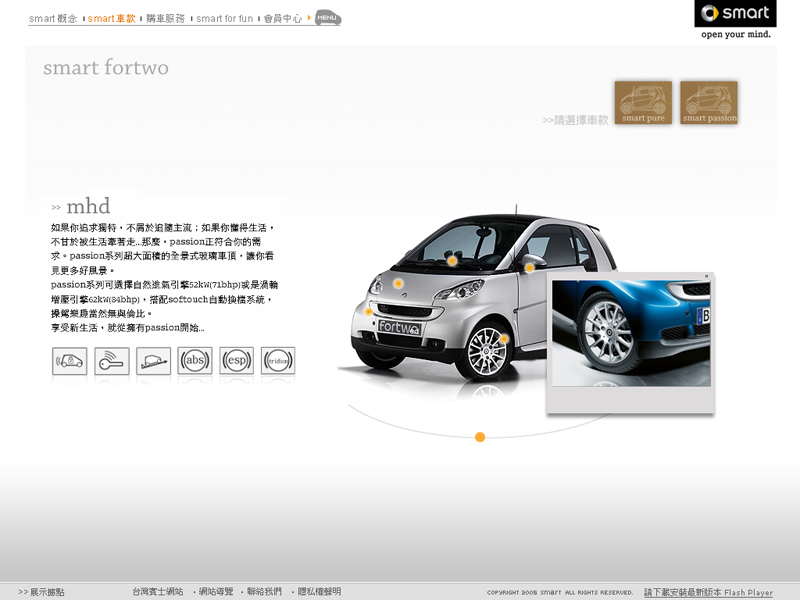Screen dimensions: 800x600
Task: Open the abs feature icon
Action: coord(195,361)
